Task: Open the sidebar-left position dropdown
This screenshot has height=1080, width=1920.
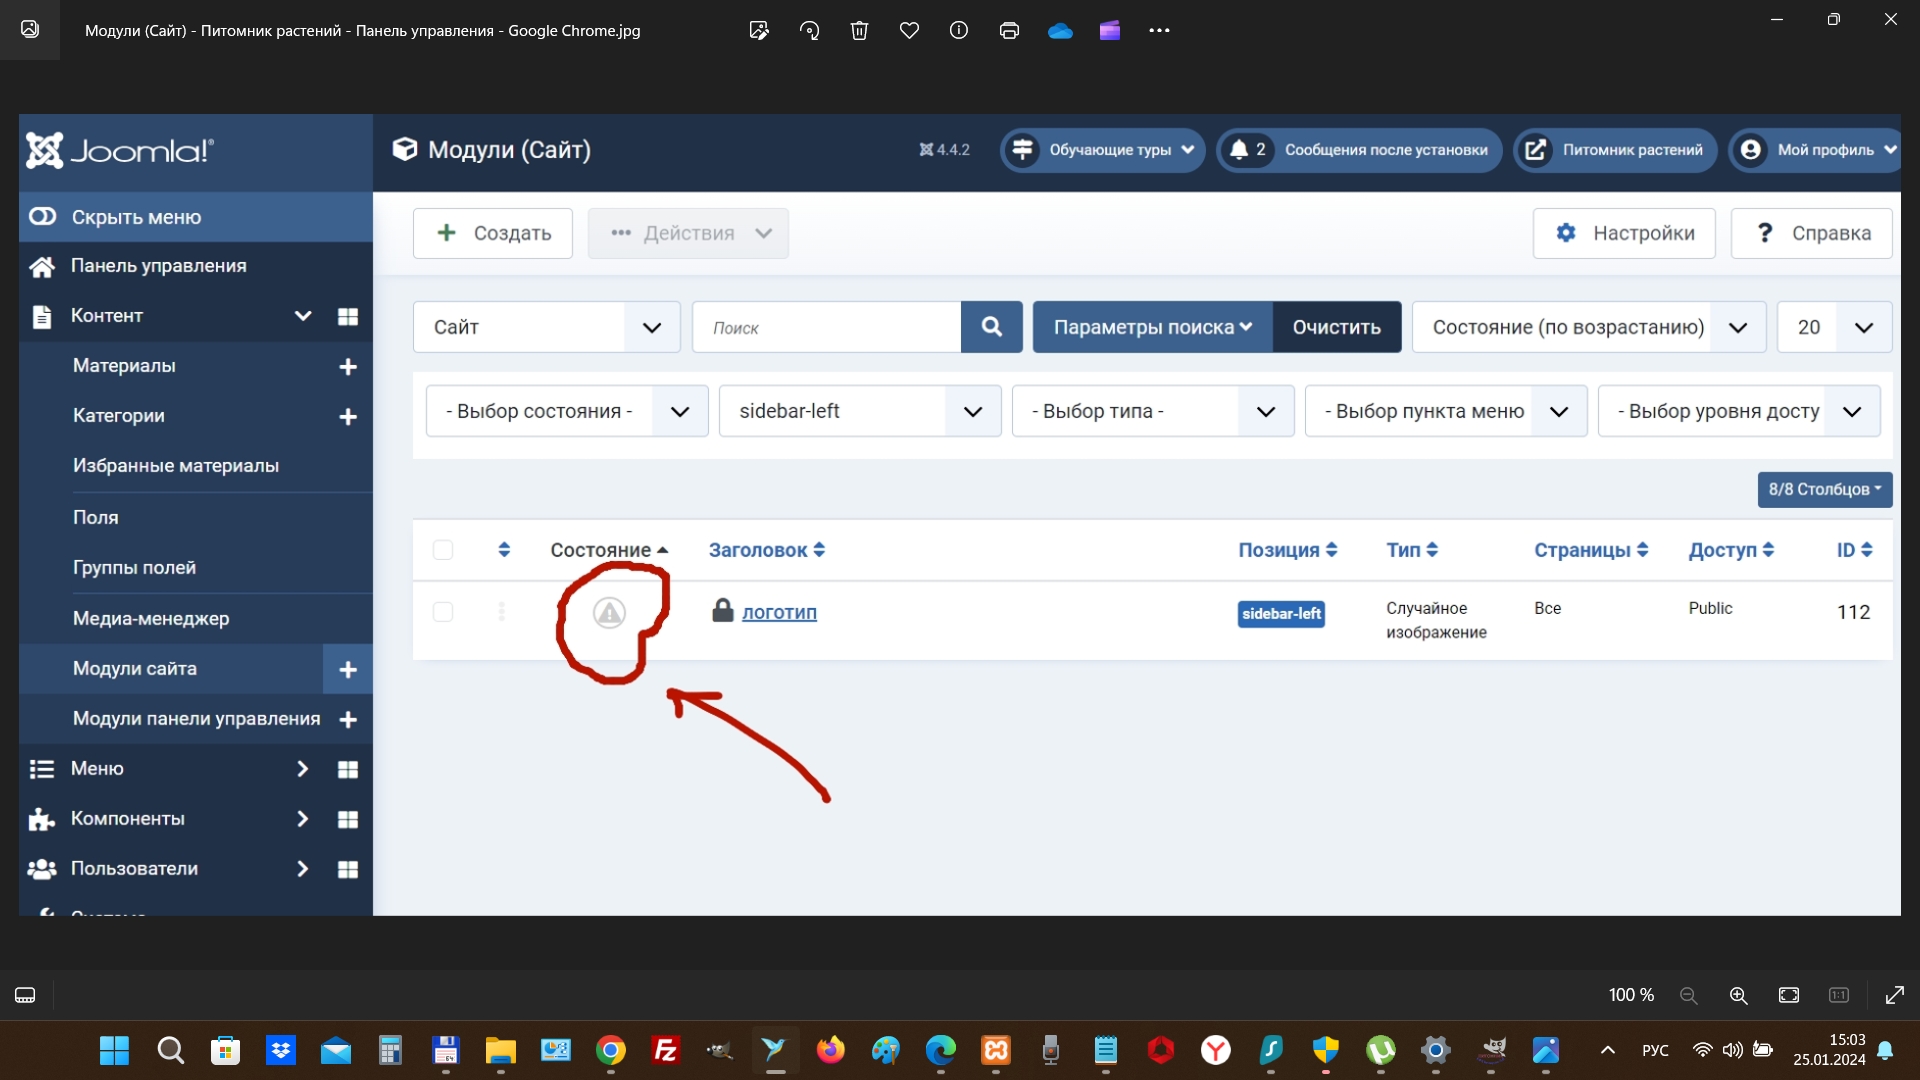Action: pos(859,411)
